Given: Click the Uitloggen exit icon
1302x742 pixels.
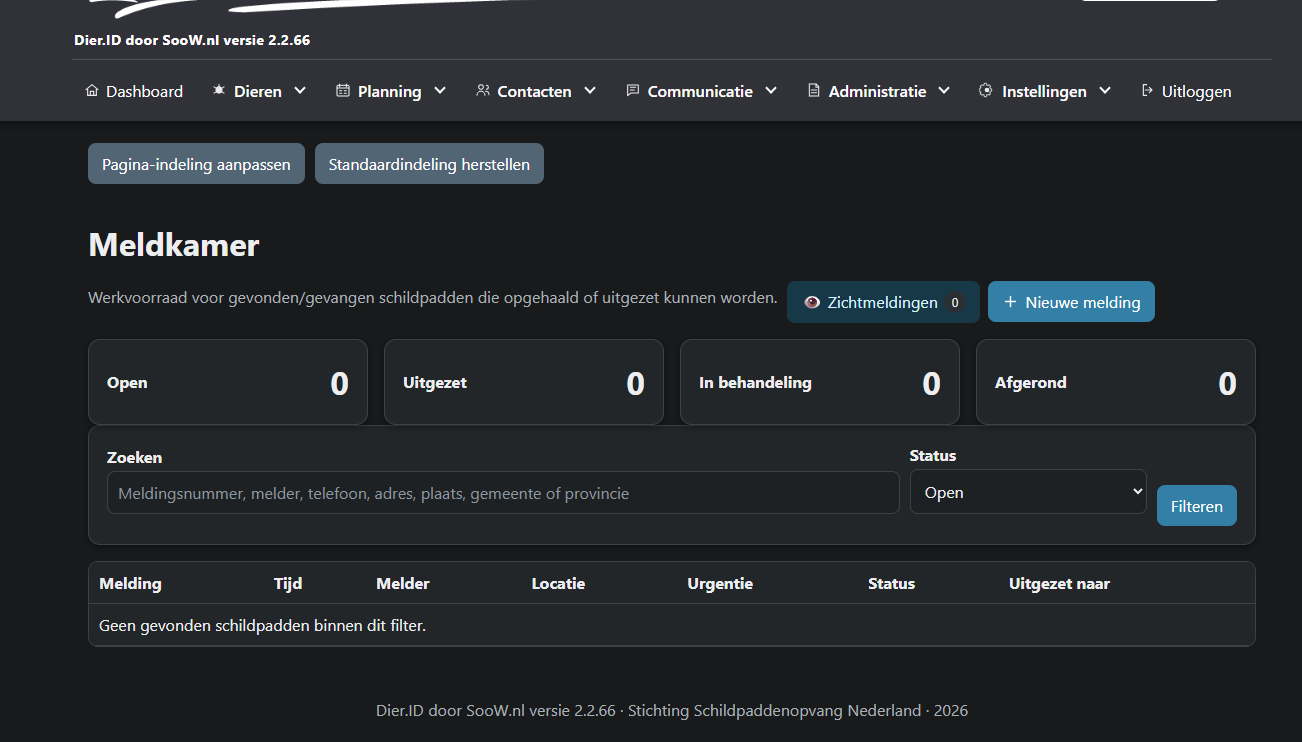Looking at the screenshot, I should click(x=1147, y=91).
